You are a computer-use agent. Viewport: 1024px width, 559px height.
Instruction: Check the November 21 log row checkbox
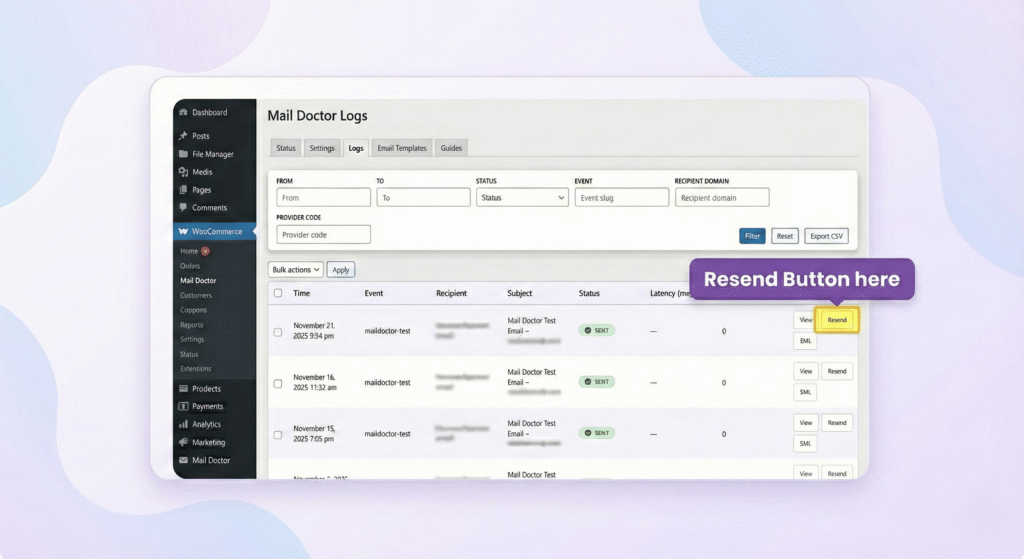278,331
